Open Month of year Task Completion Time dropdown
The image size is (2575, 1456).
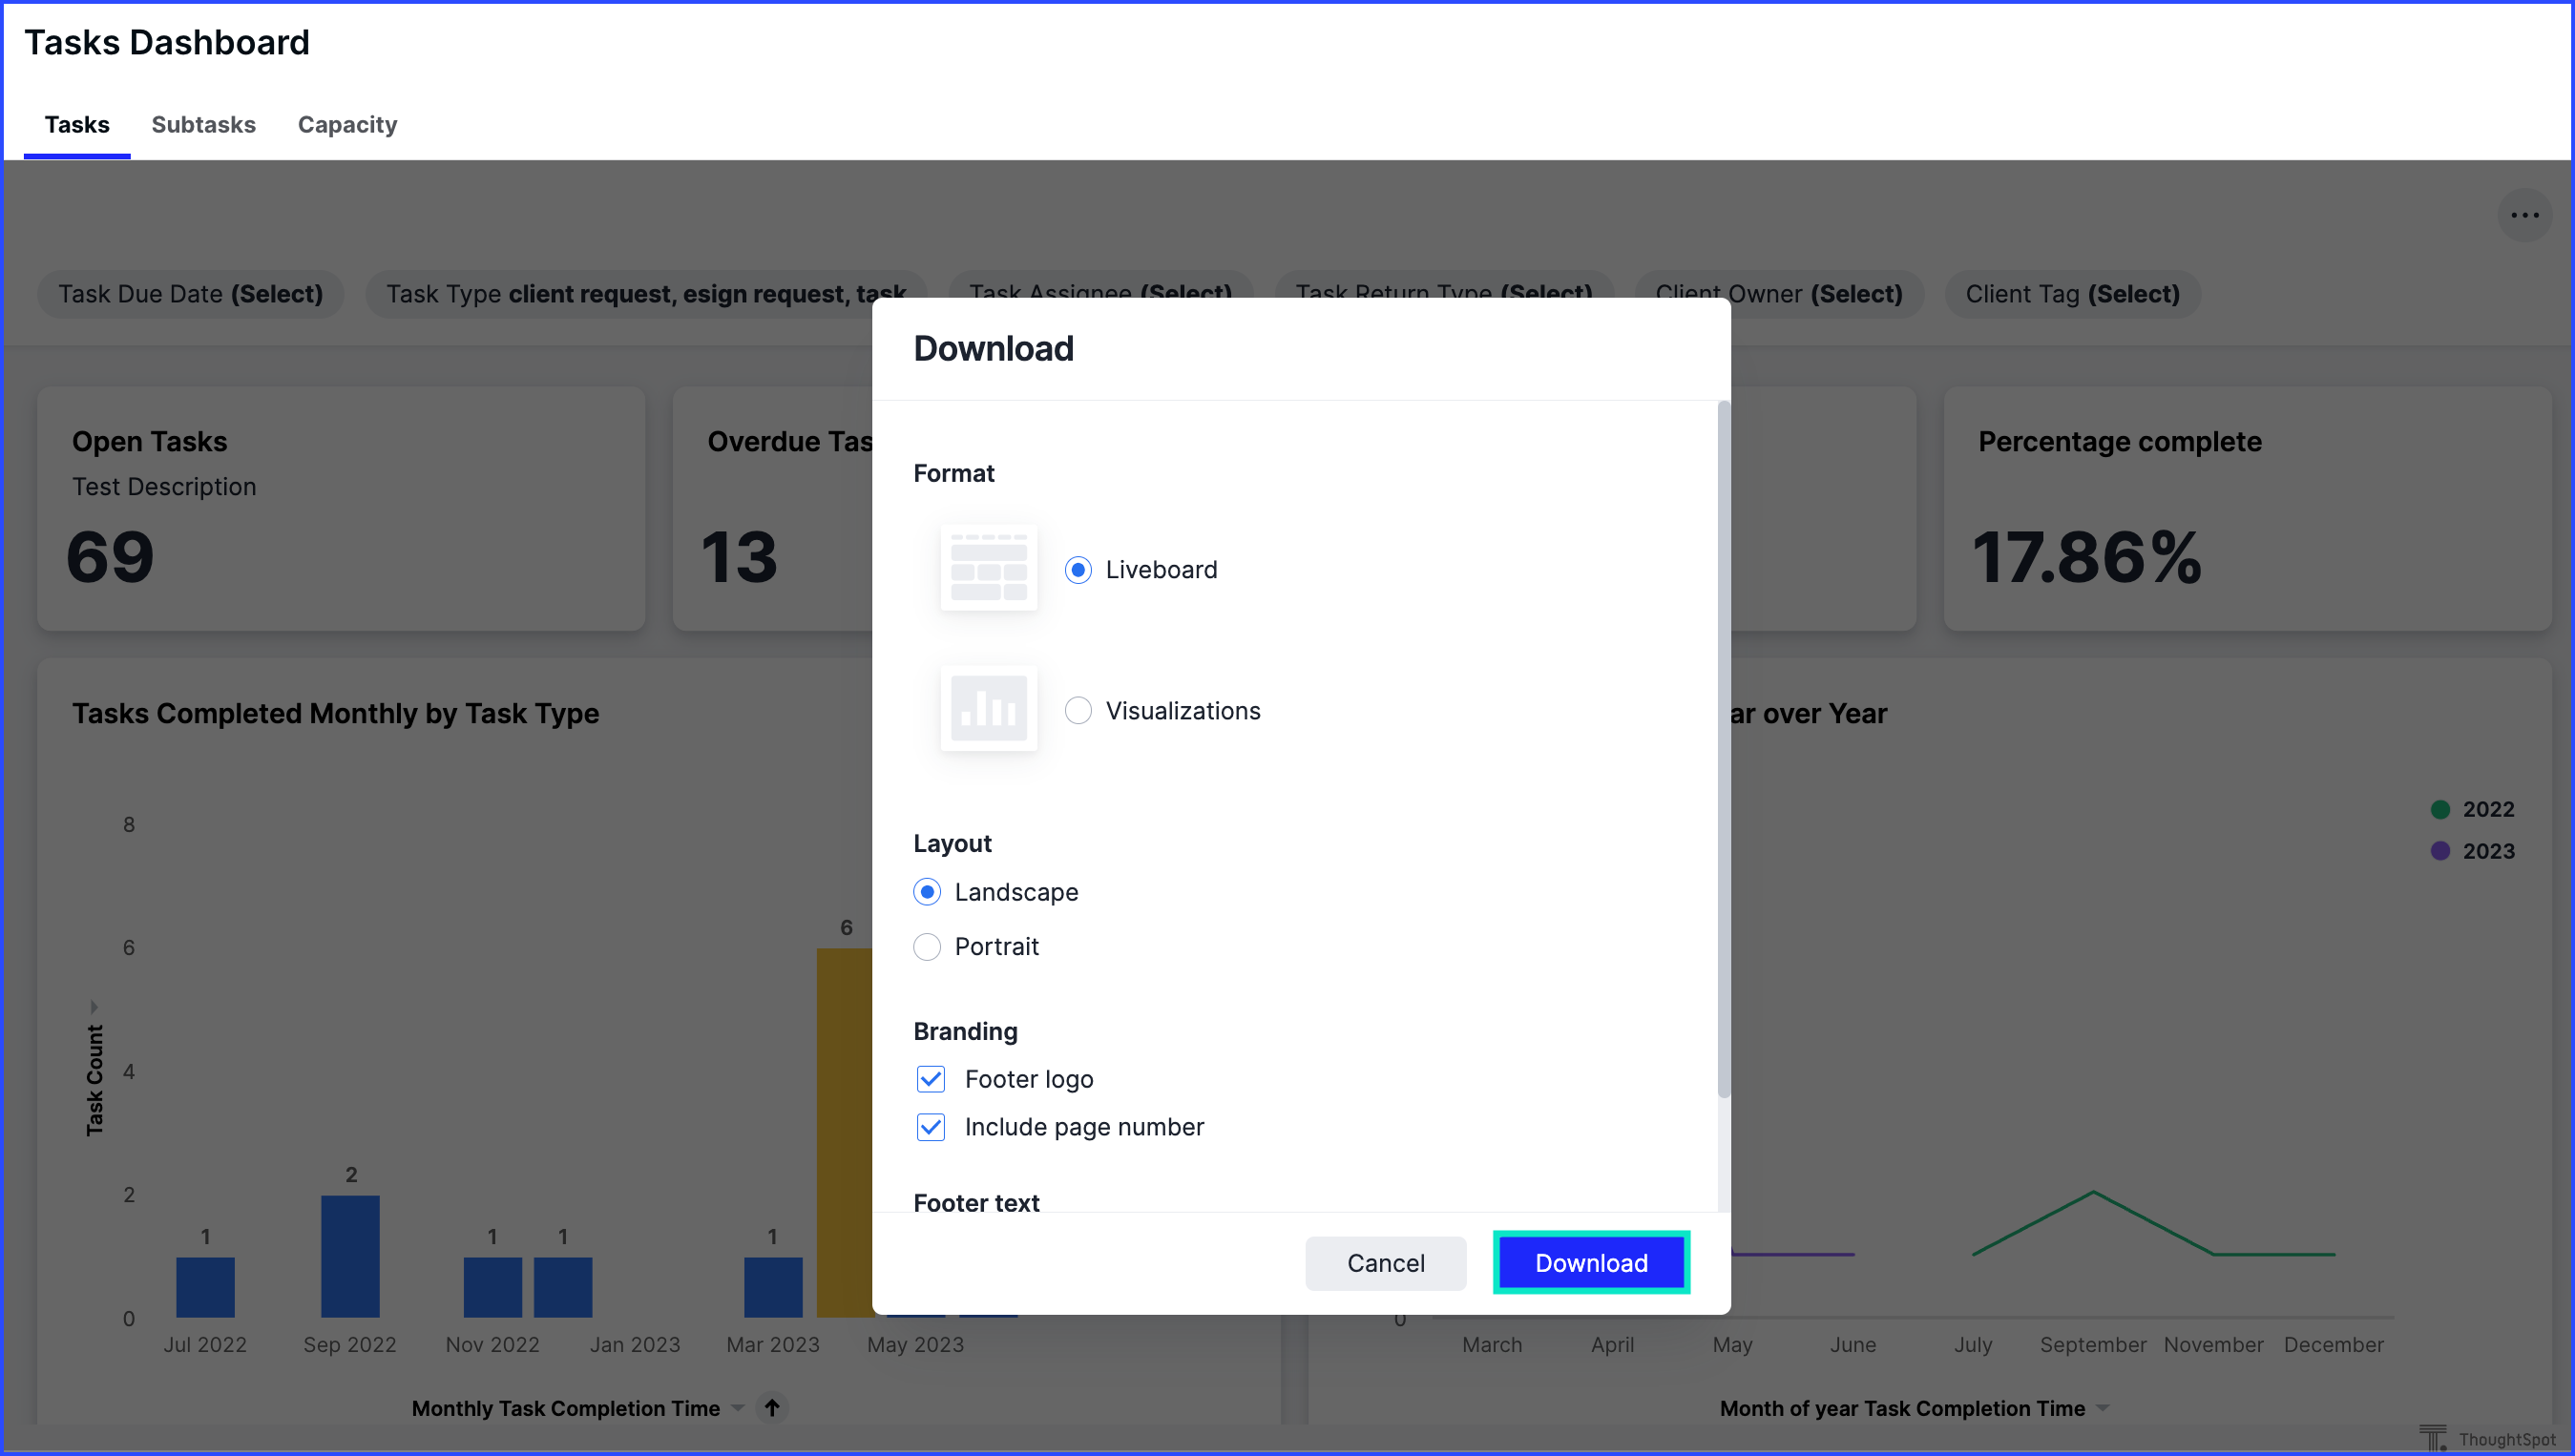click(2103, 1407)
